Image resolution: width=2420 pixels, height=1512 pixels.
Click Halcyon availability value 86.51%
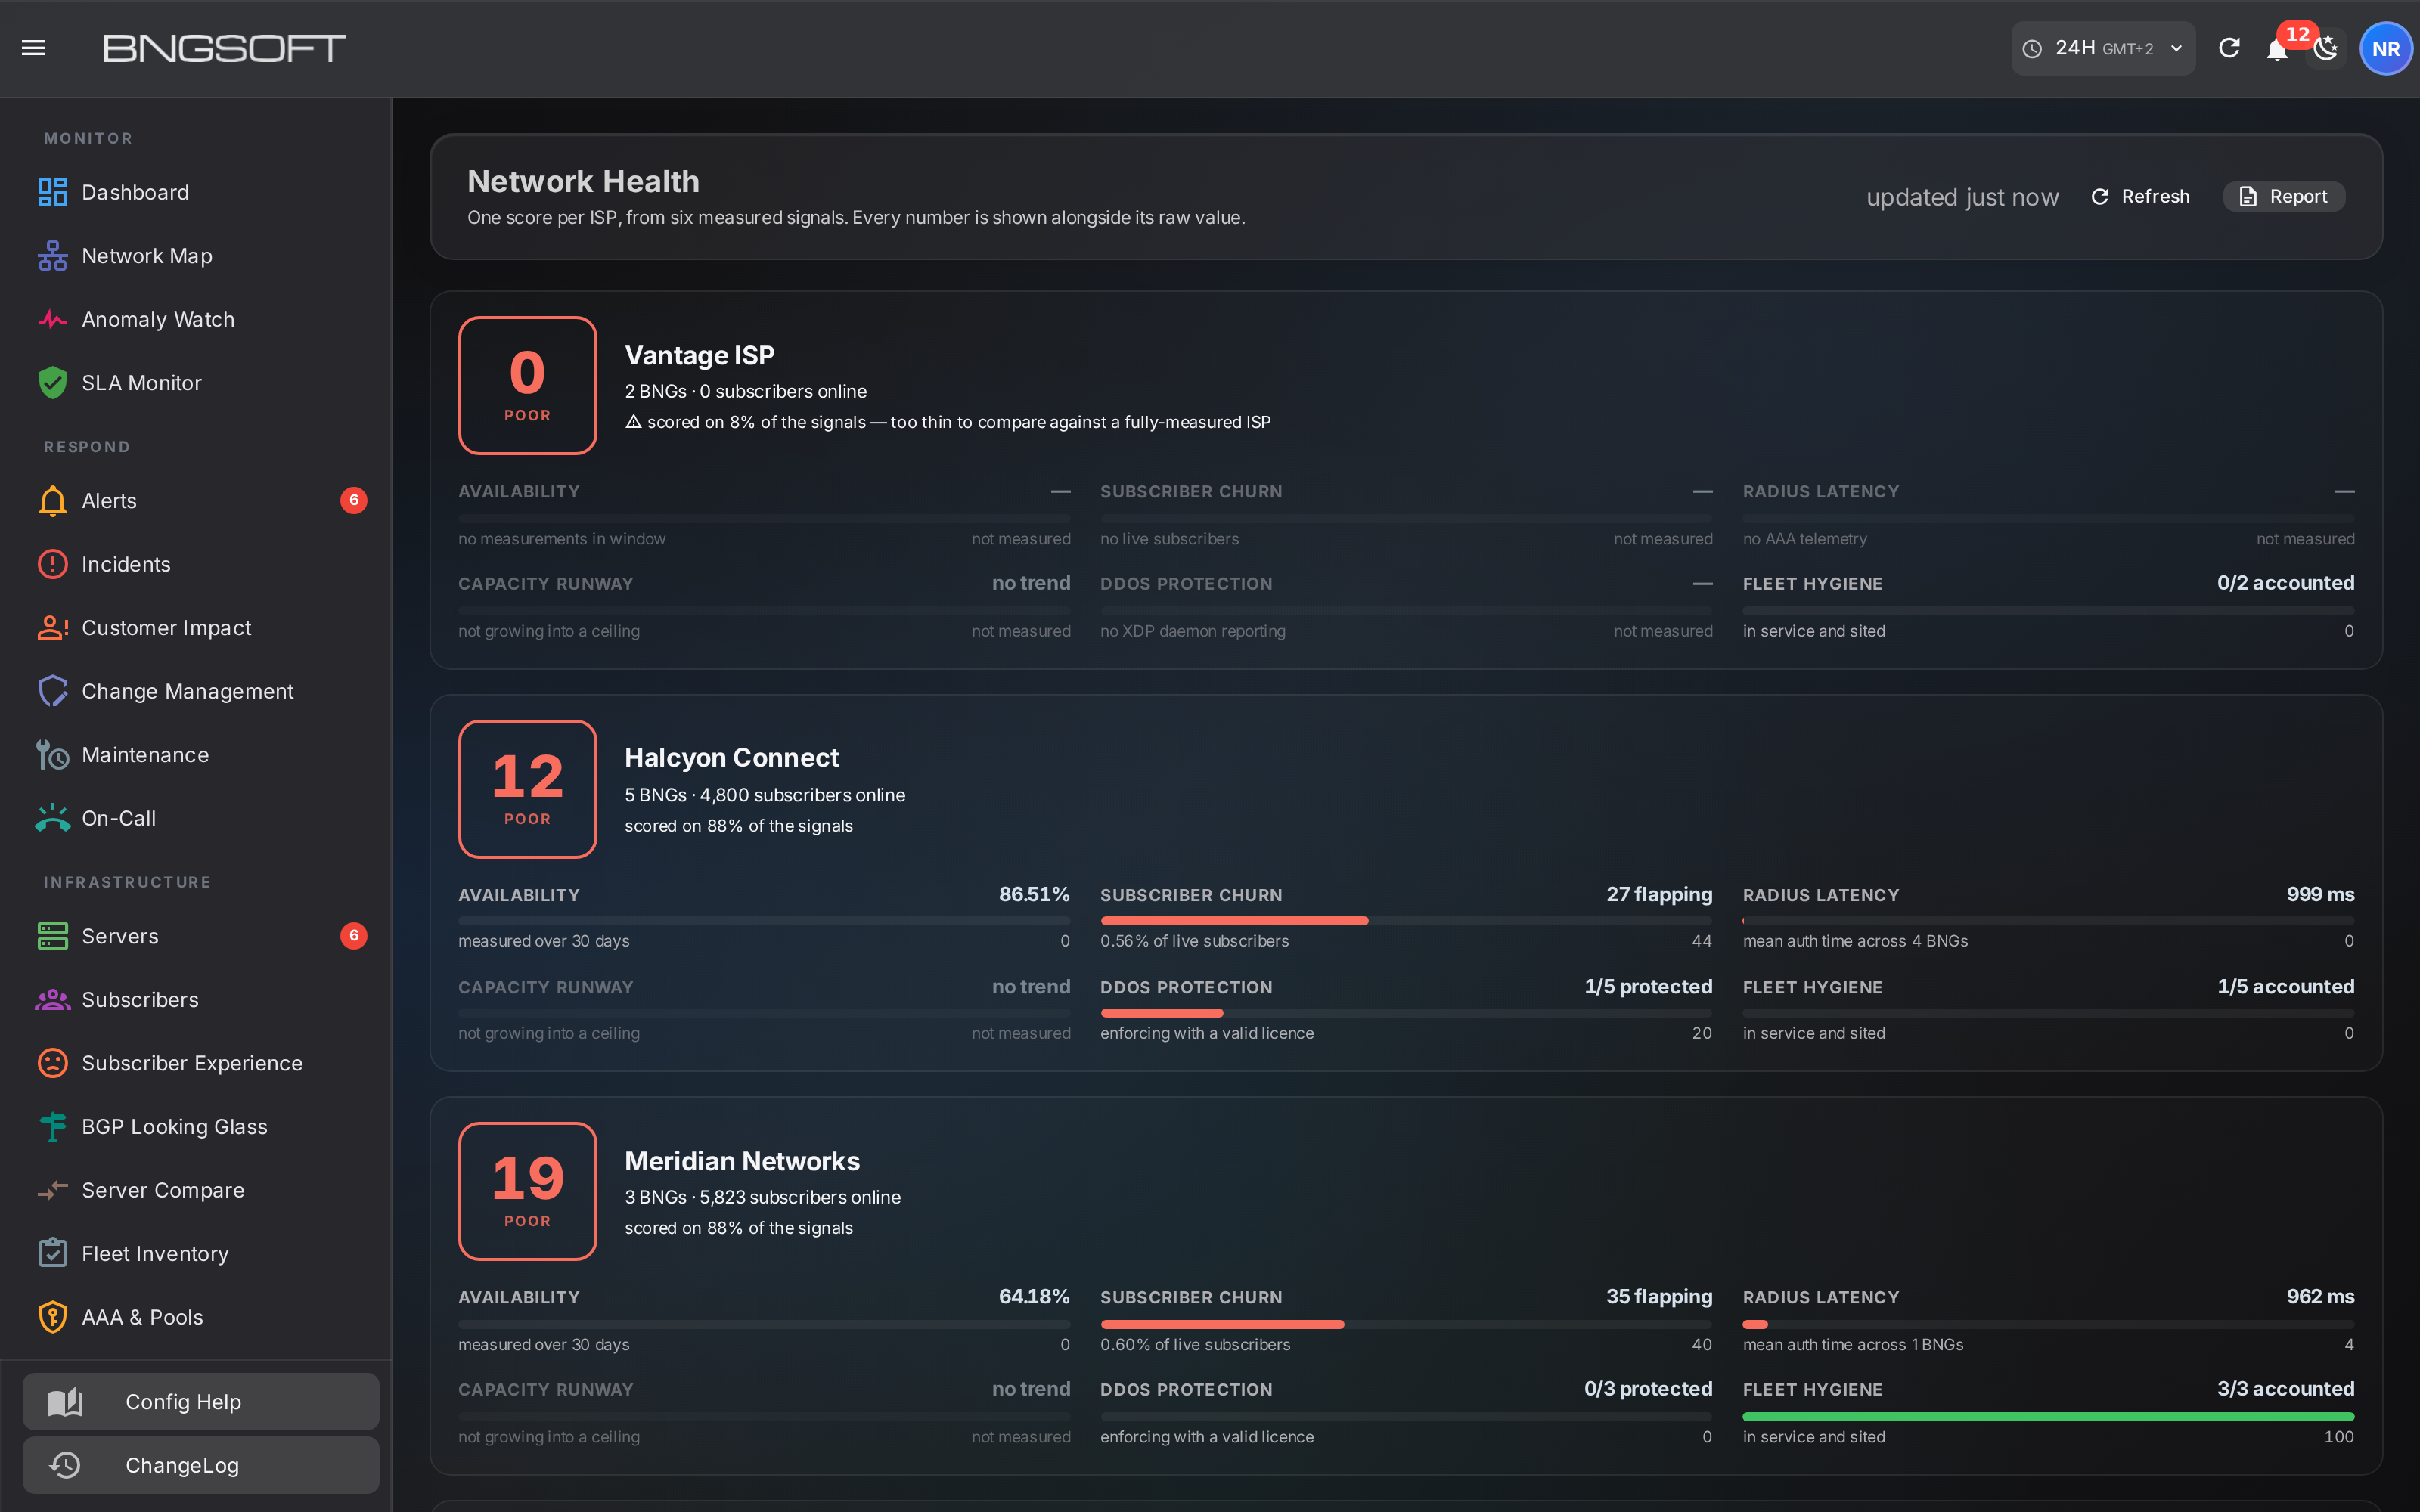coord(1034,894)
